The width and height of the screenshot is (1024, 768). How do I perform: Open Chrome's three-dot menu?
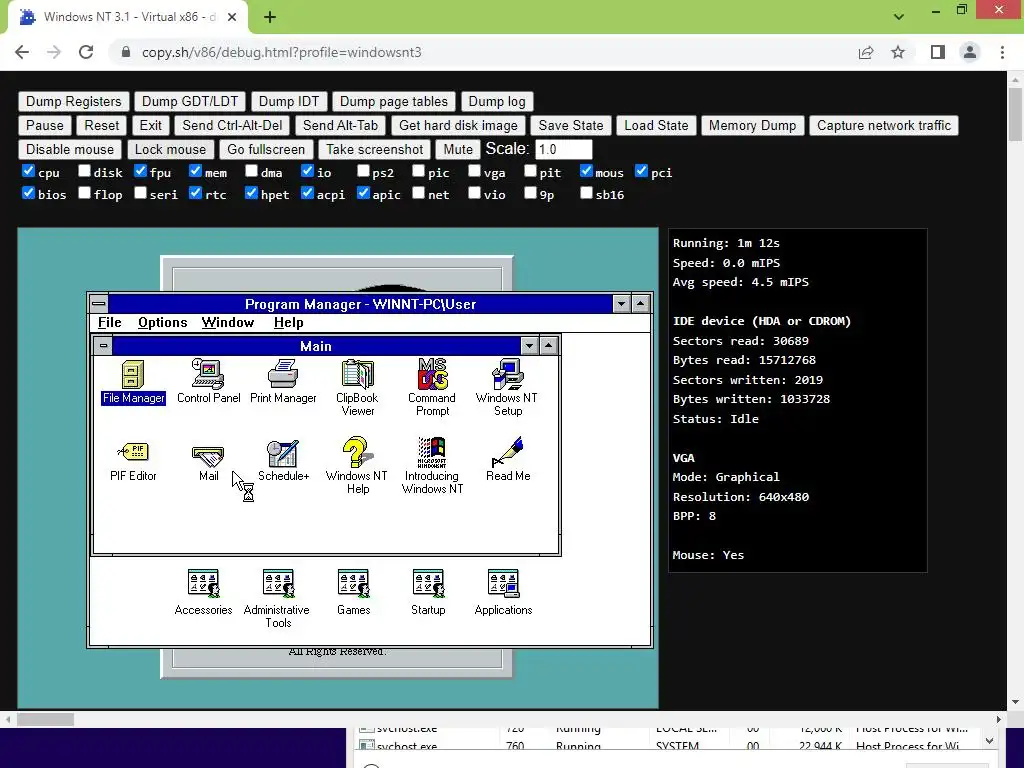1002,52
